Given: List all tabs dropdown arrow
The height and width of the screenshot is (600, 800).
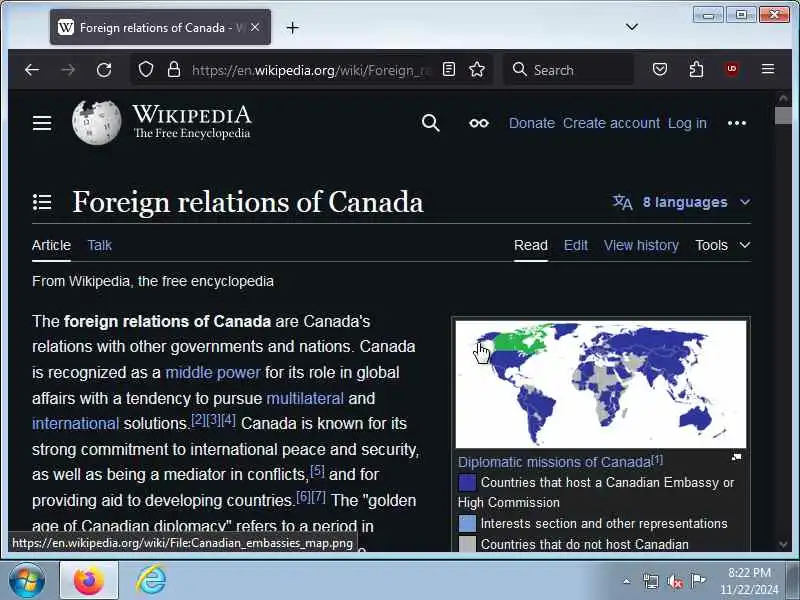Looking at the screenshot, I should 632,27.
